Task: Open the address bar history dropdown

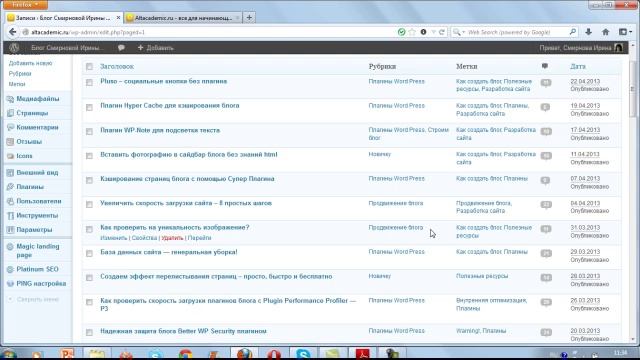Action: [433, 32]
